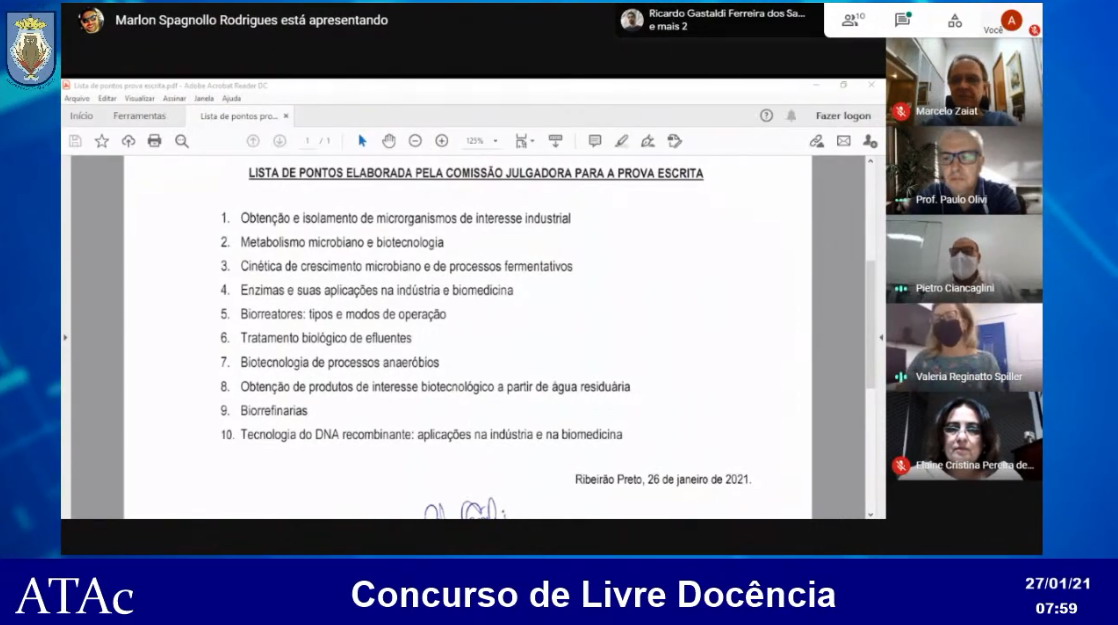Click the page number input field
Viewport: 1118px width, 625px height.
coord(307,141)
